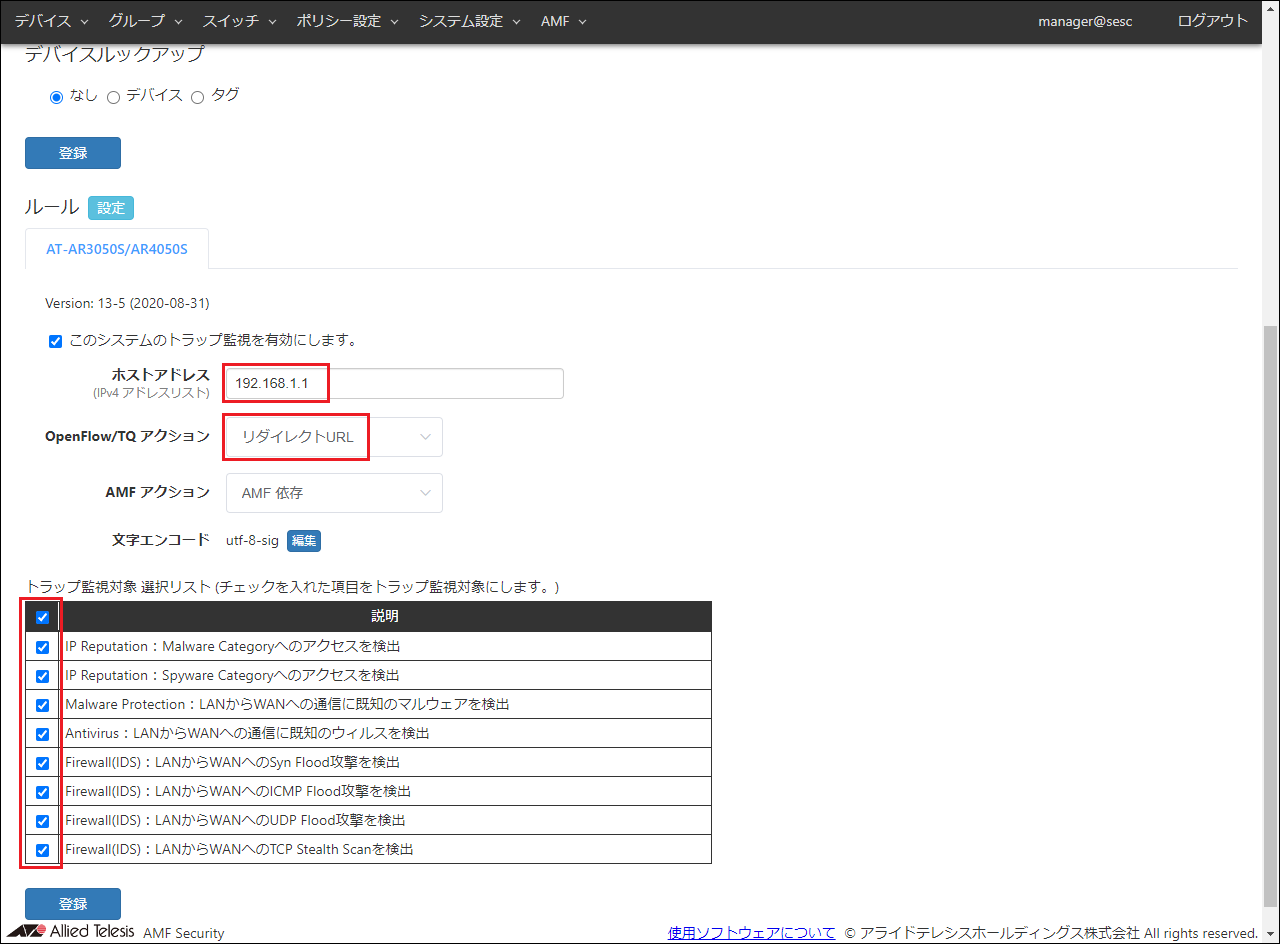Click the Allied Telesis logo

coord(70,932)
